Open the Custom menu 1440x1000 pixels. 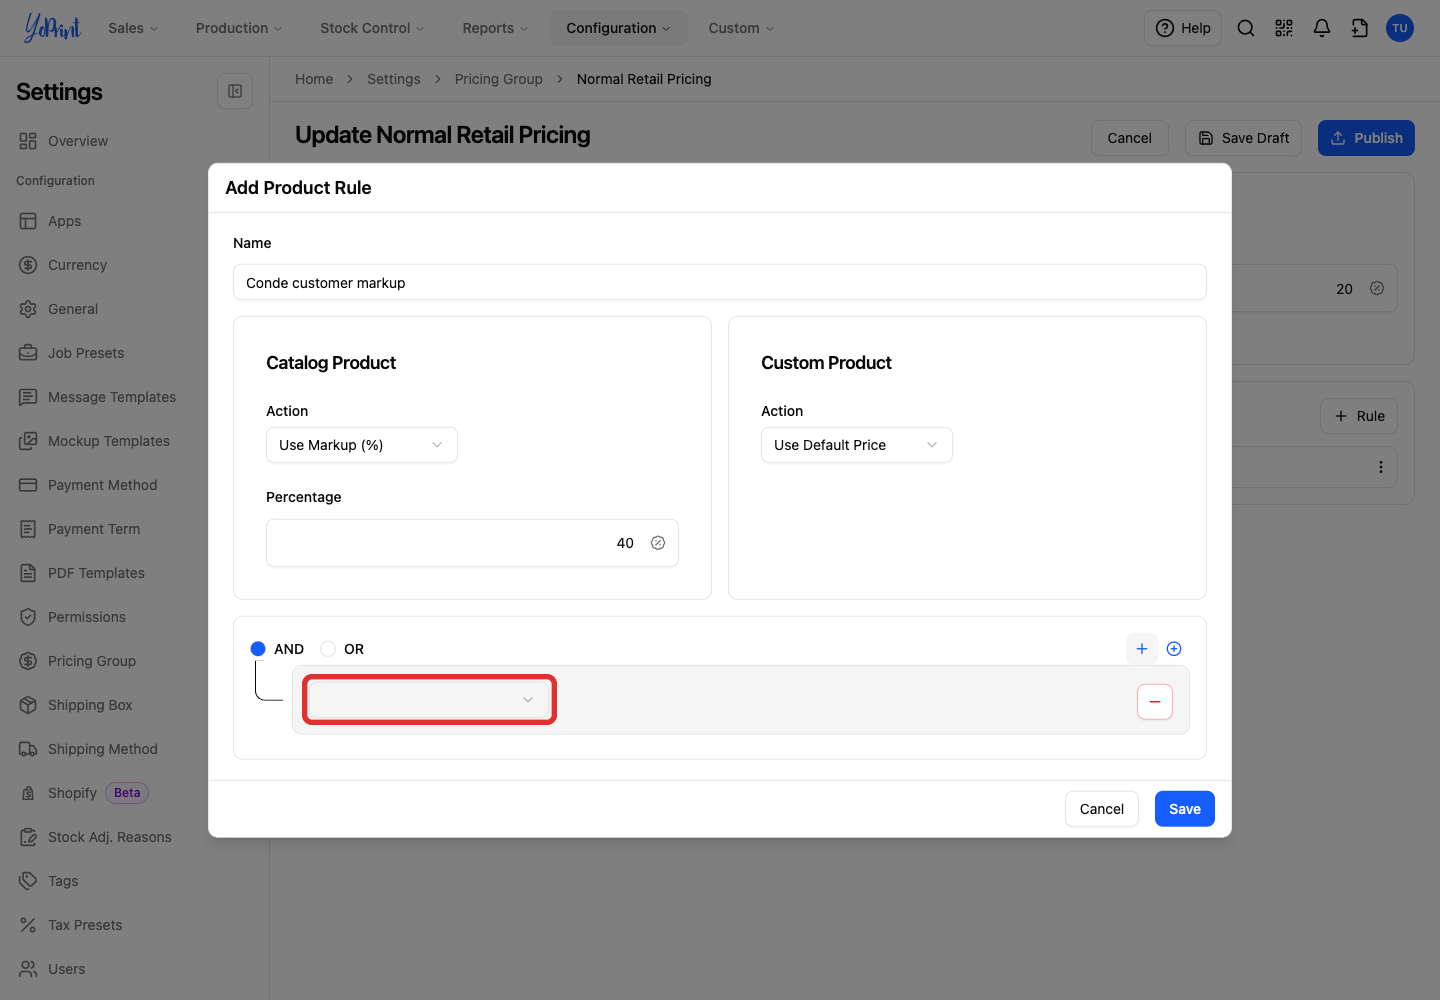coord(741,28)
